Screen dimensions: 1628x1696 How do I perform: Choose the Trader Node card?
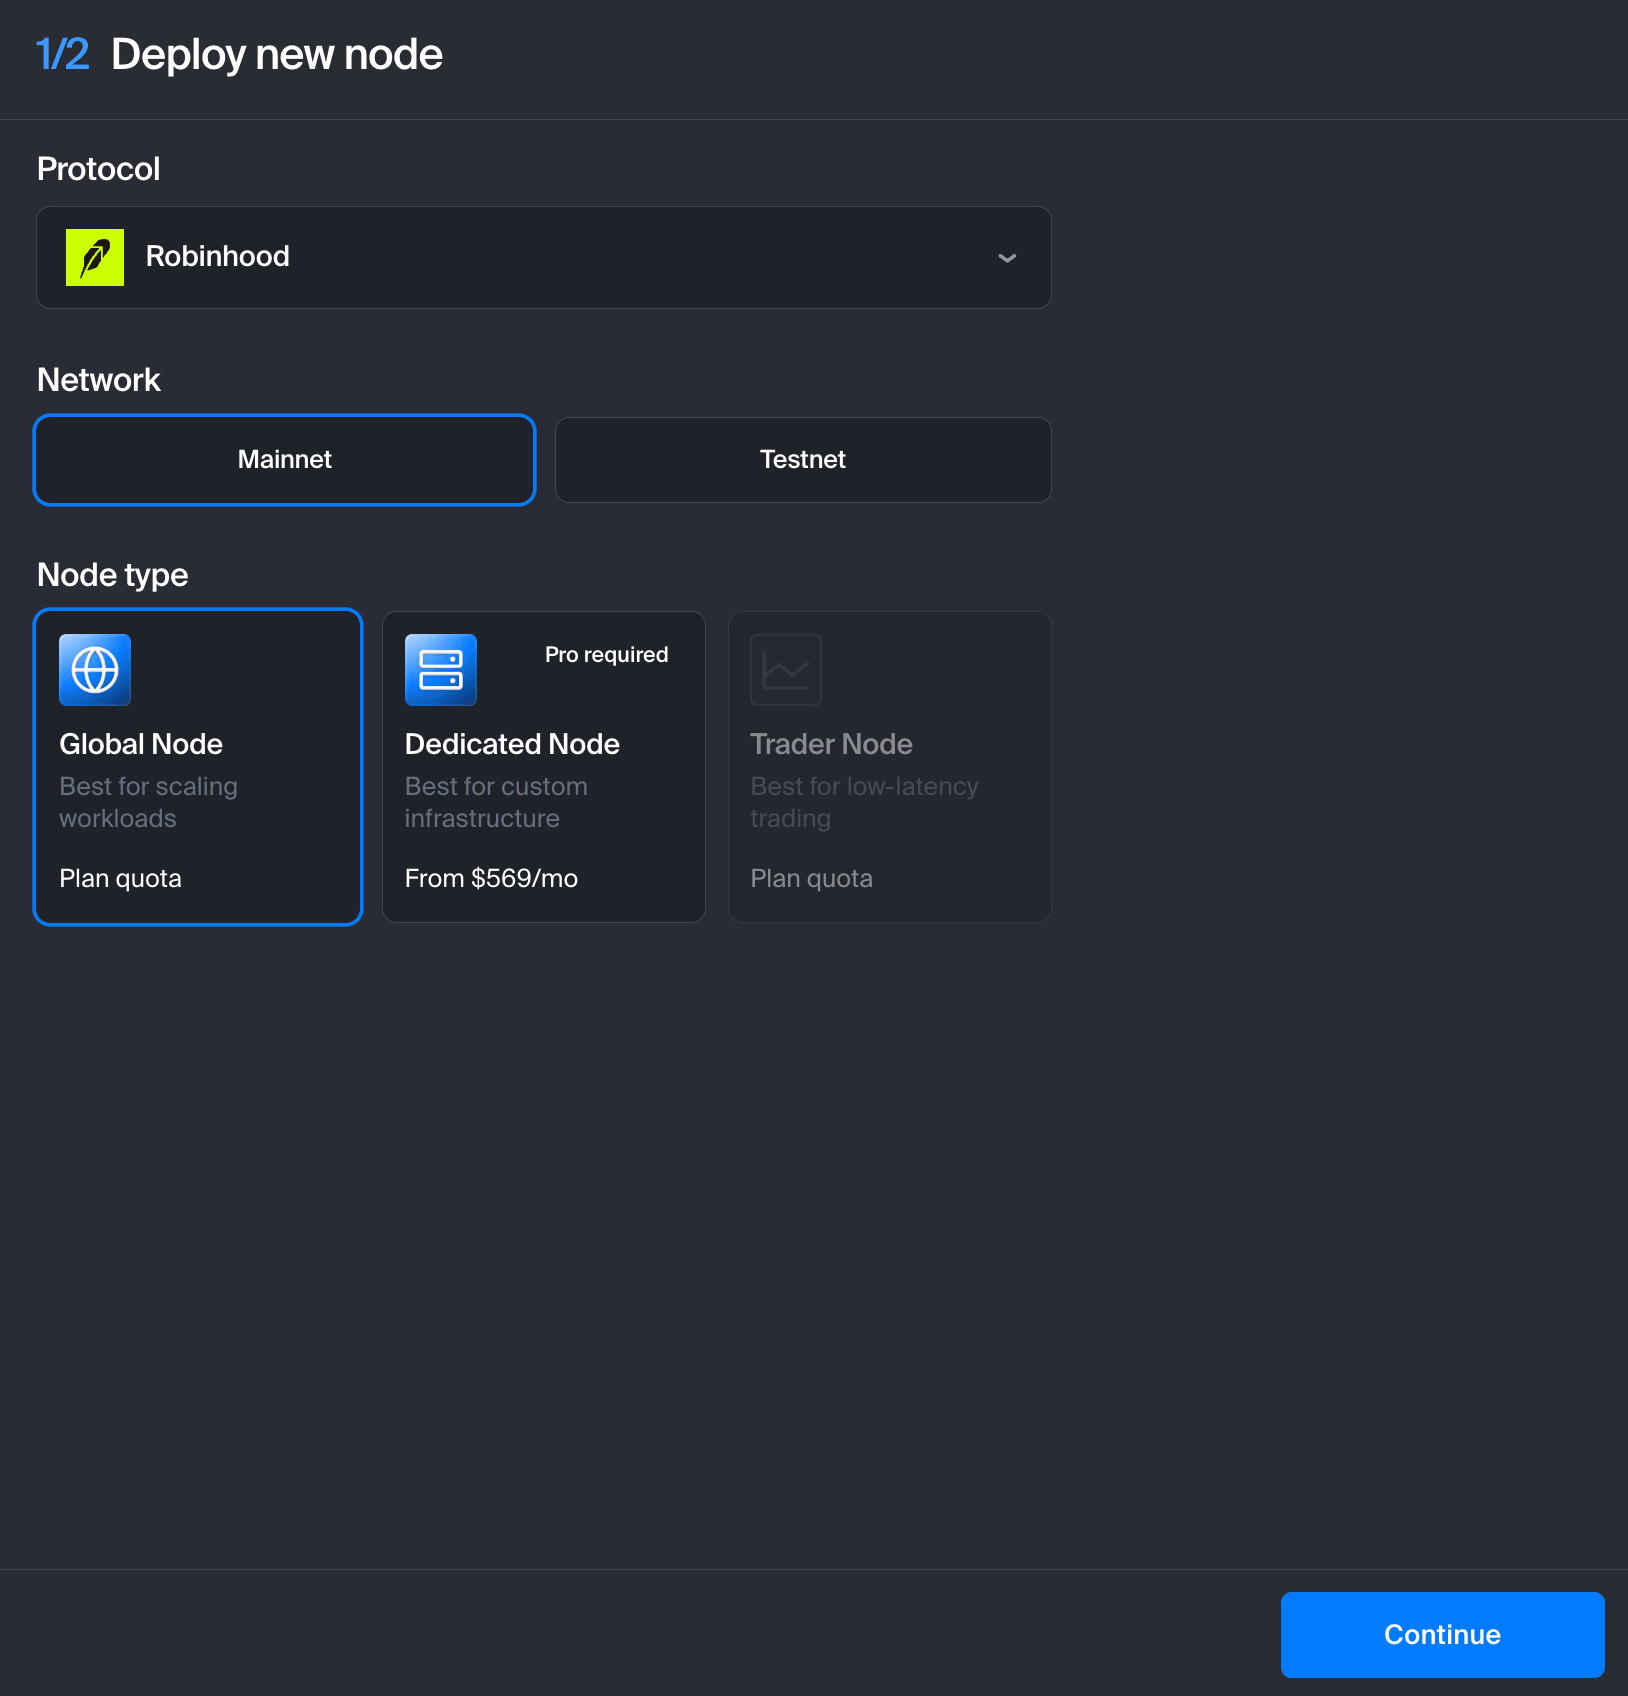(x=890, y=767)
